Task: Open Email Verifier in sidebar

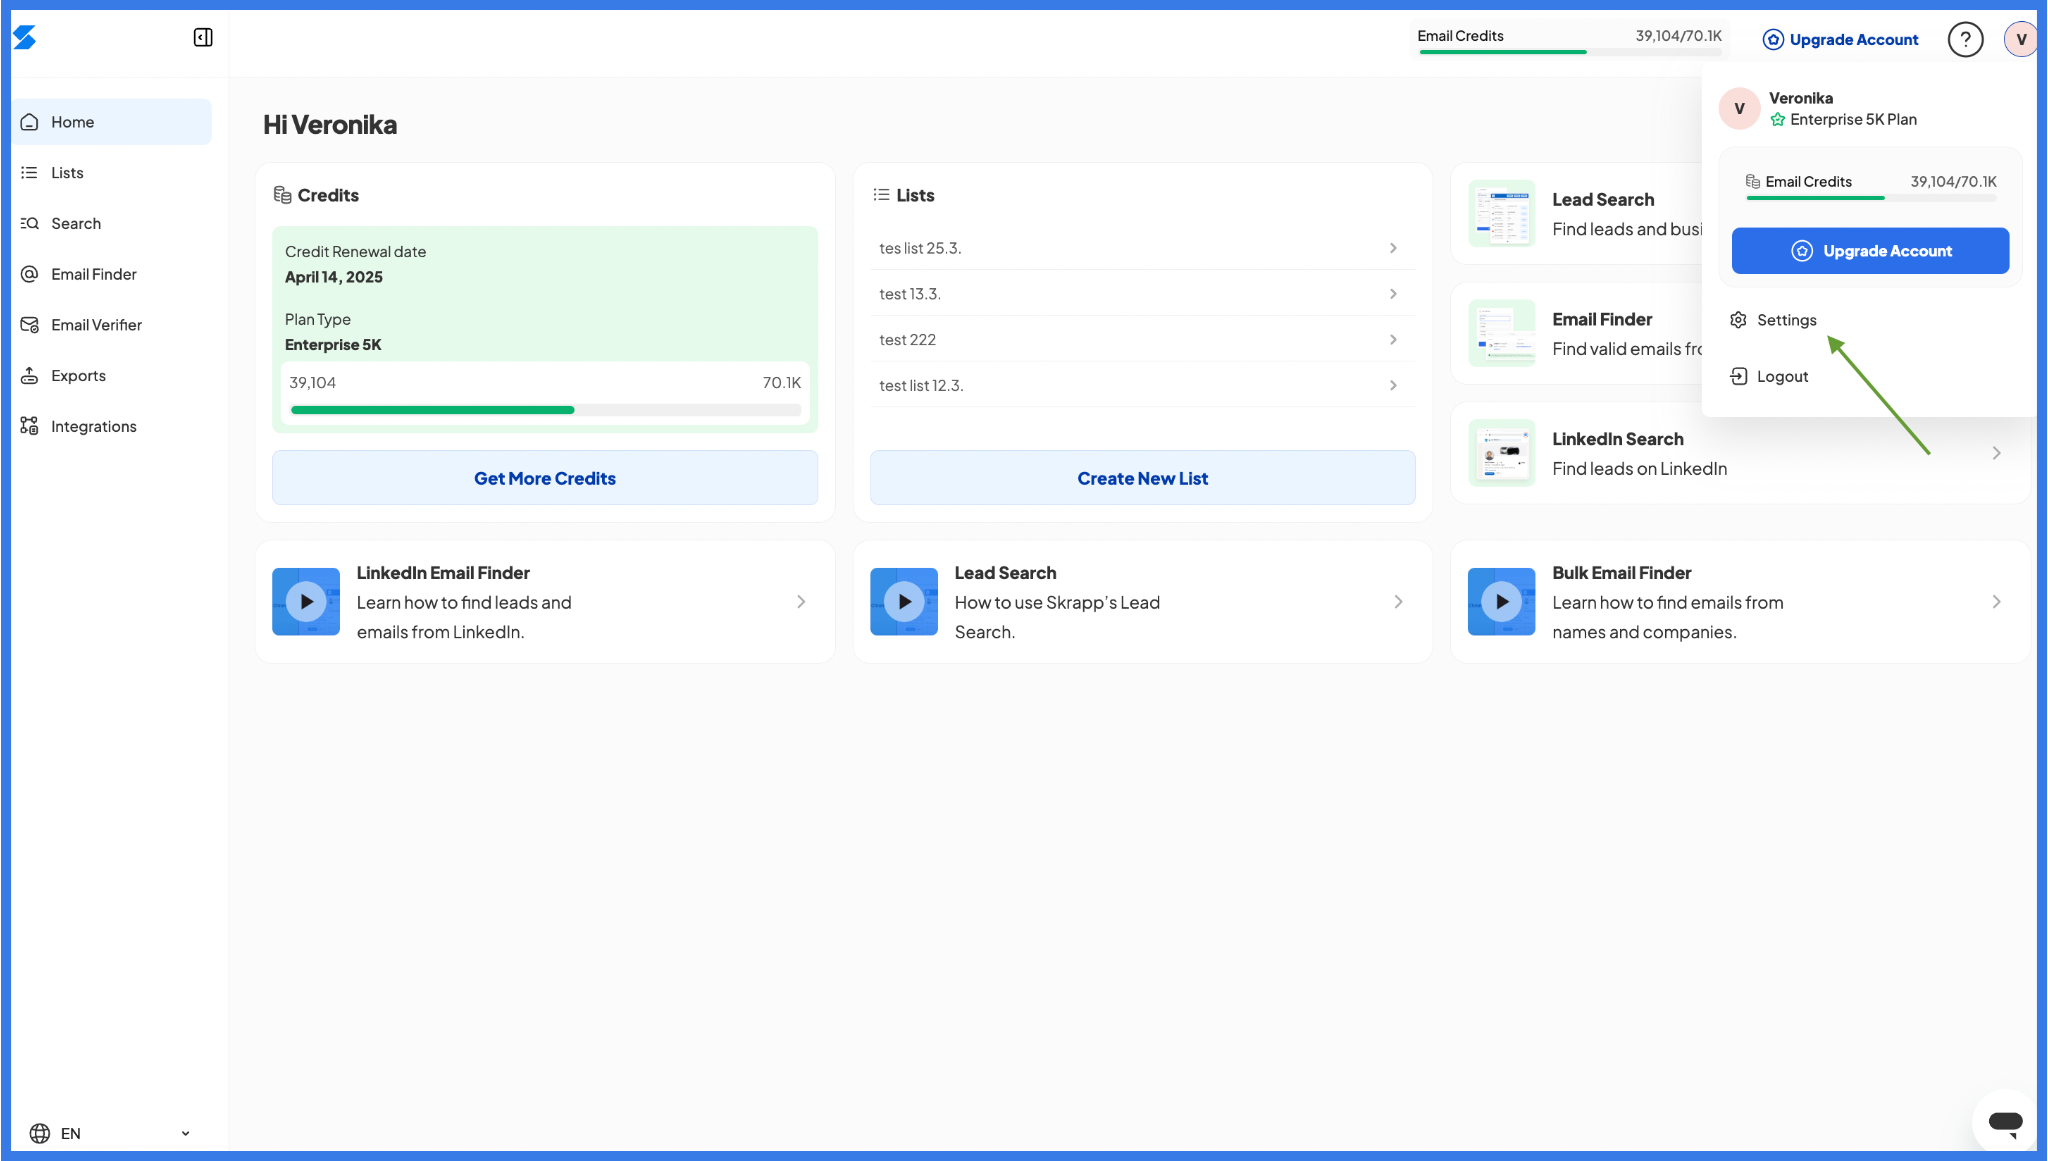Action: coord(112,325)
